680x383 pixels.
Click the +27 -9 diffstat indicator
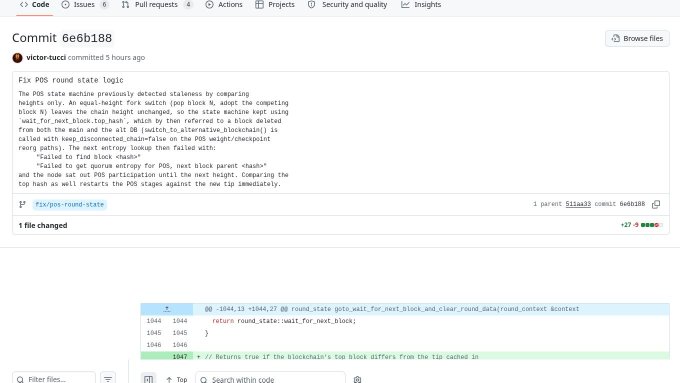[641, 225]
